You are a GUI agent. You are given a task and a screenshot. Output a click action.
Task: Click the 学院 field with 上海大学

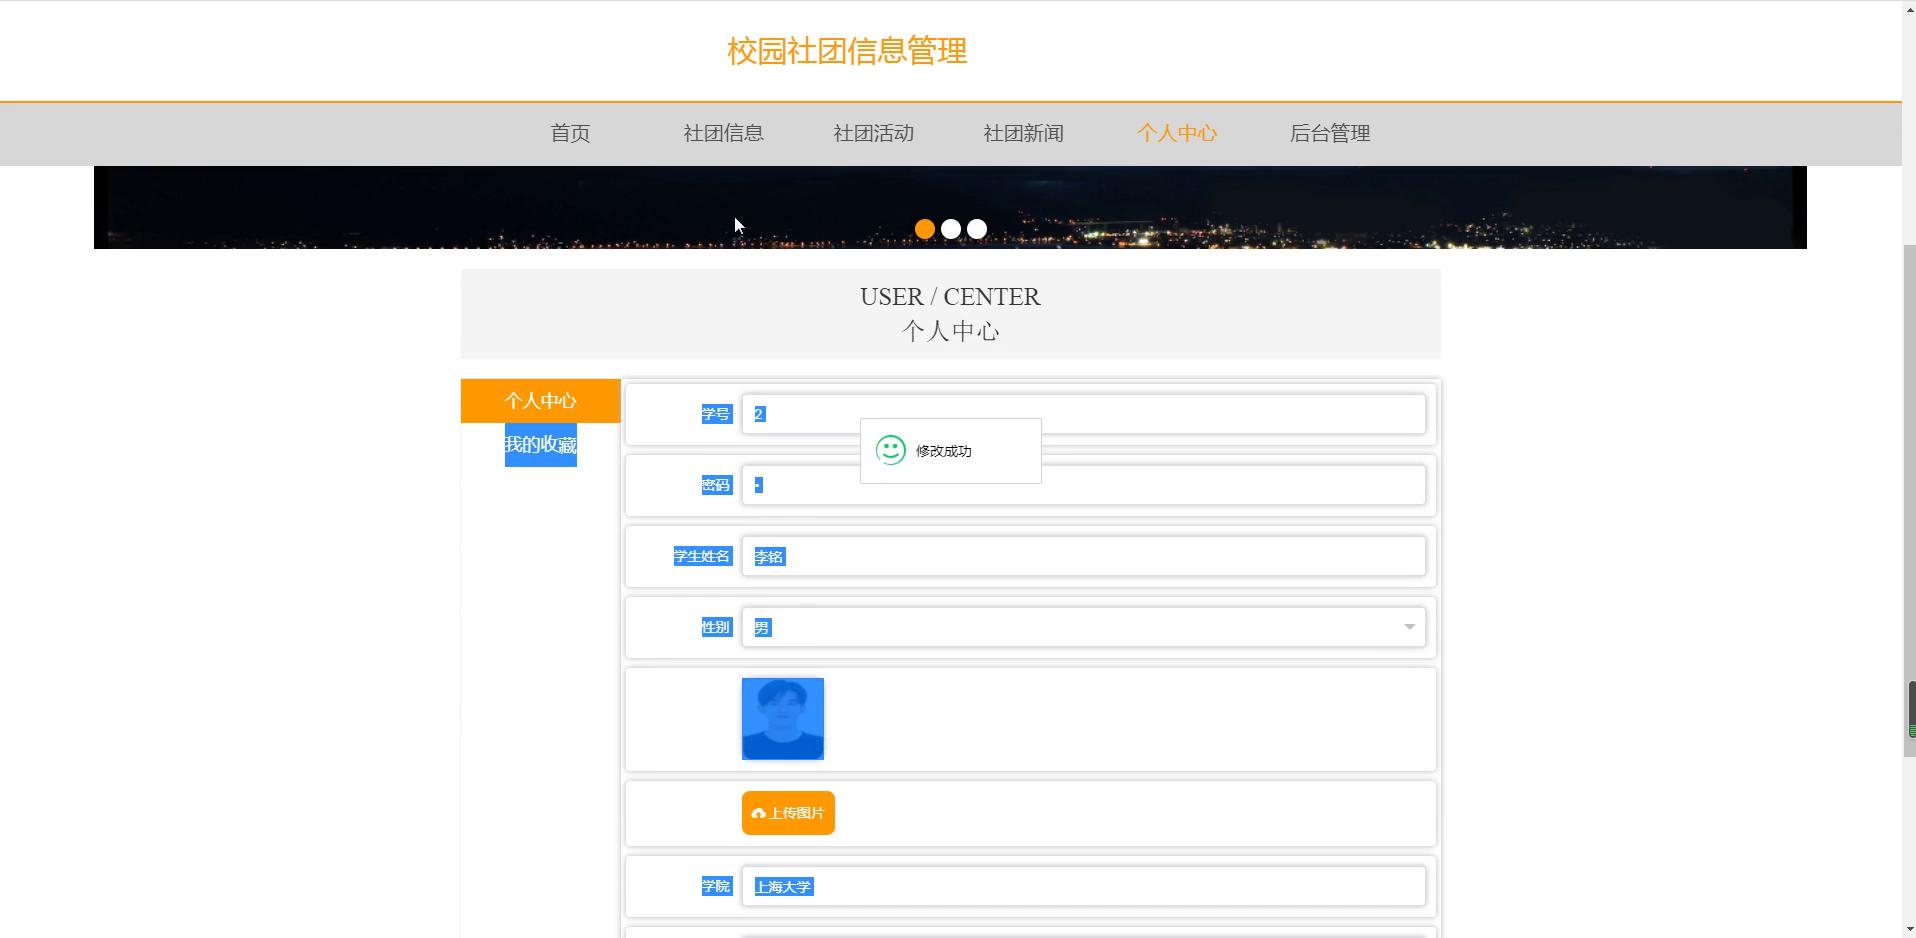click(x=1083, y=886)
